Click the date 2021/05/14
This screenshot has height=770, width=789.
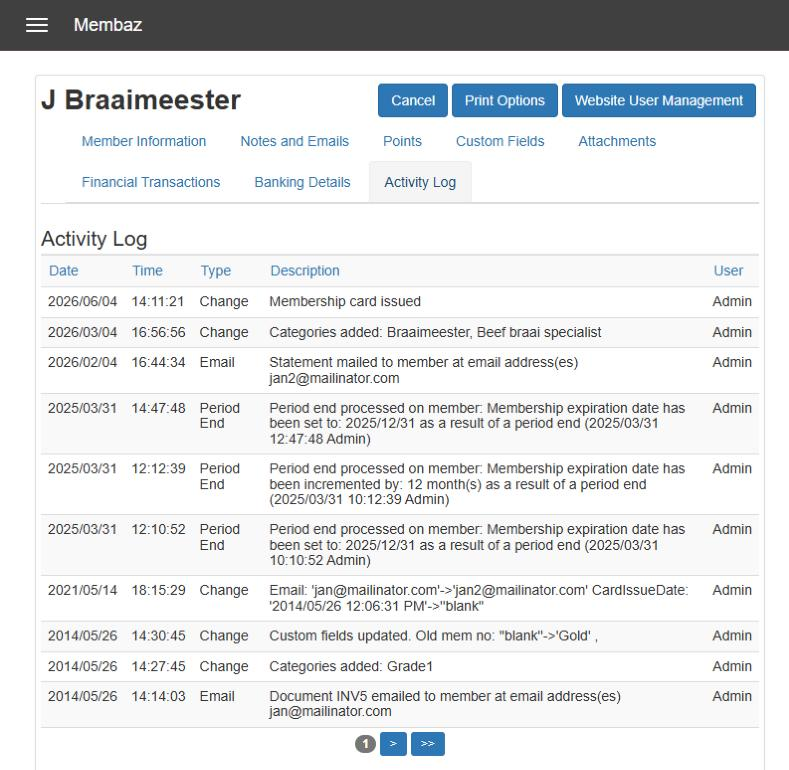pos(83,590)
